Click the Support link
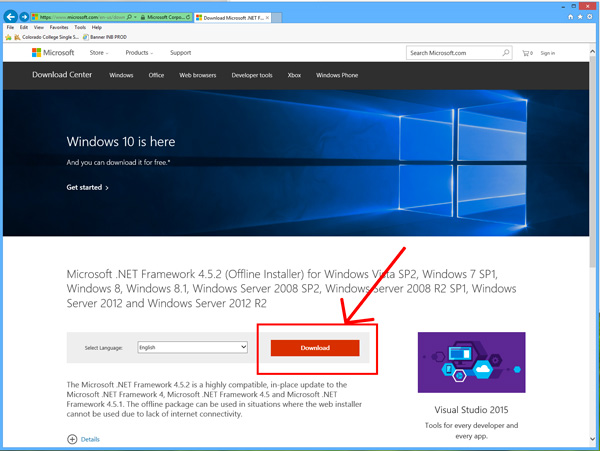Screen dimensions: 600x451 click(x=181, y=53)
